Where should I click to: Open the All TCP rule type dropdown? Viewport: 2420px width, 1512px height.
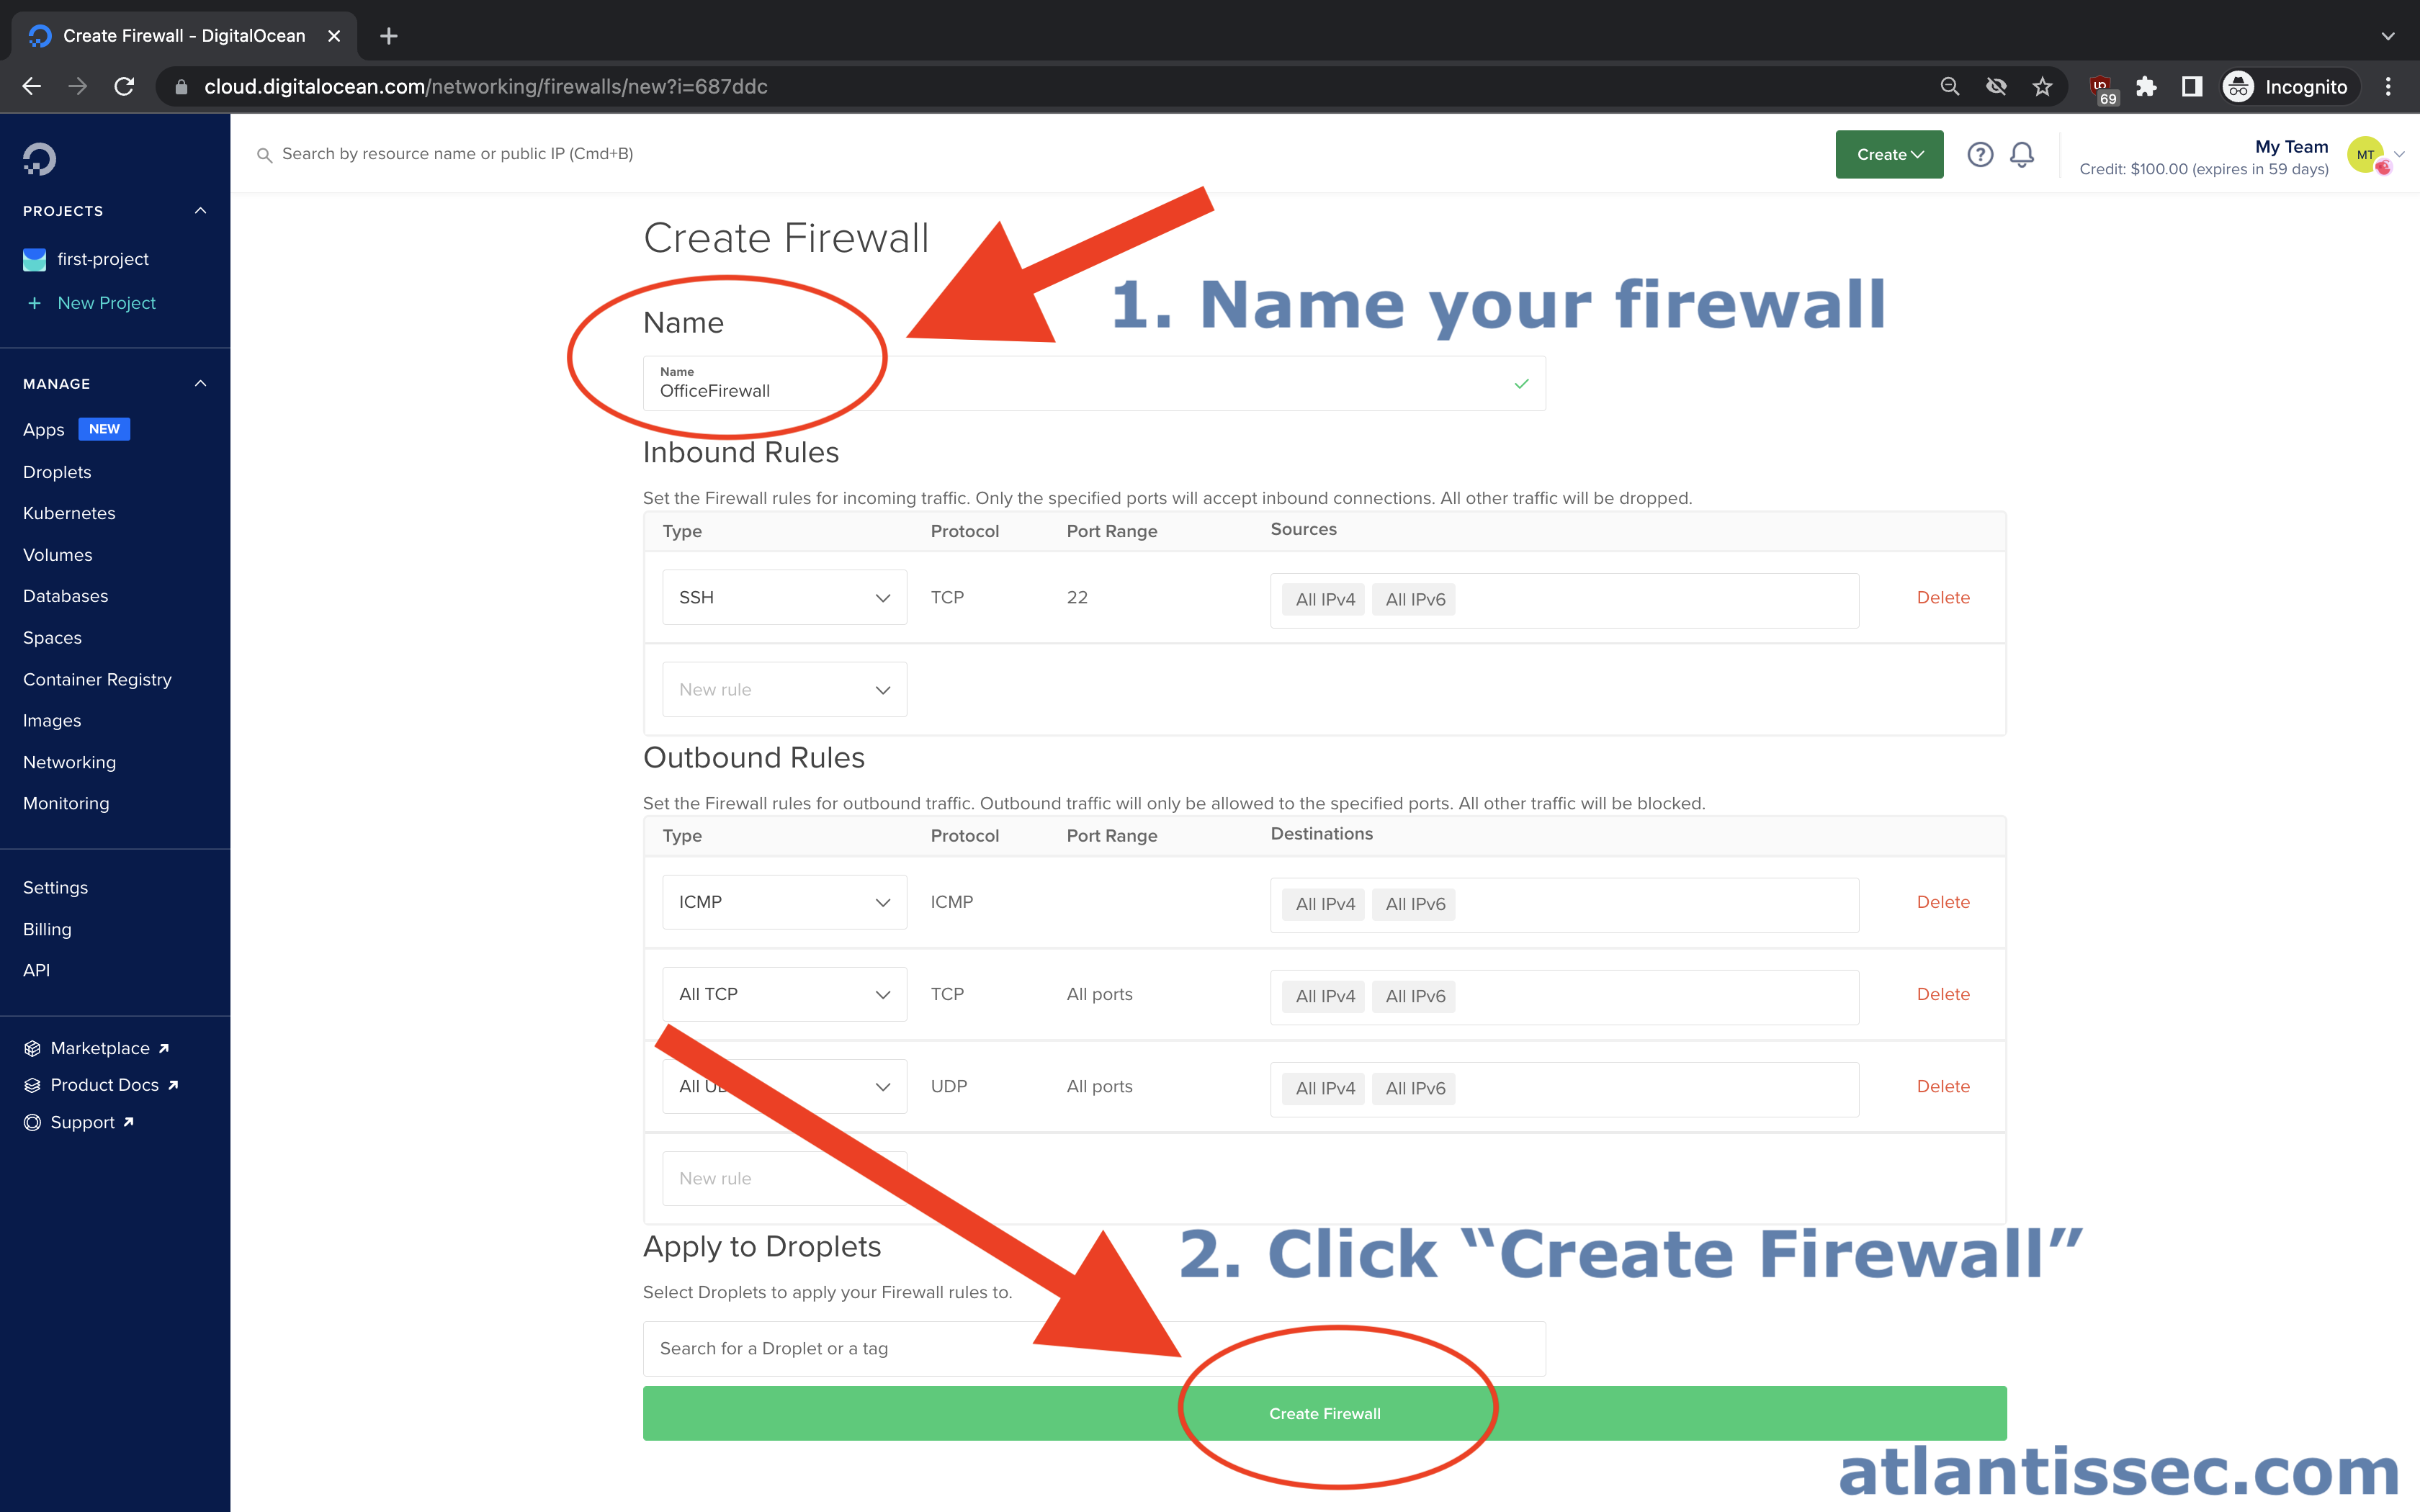click(784, 994)
